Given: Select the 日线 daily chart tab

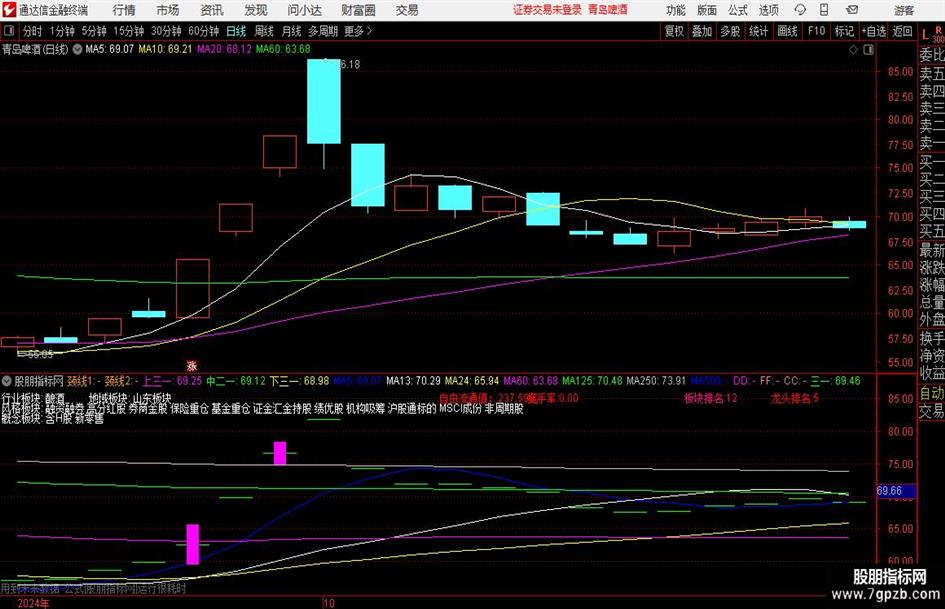Looking at the screenshot, I should 236,31.
